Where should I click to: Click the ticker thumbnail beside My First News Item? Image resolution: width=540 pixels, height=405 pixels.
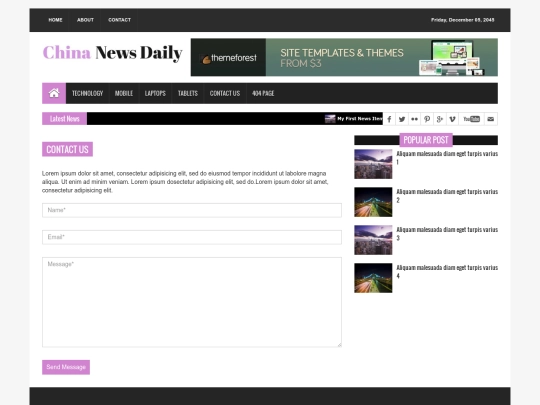coord(330,119)
